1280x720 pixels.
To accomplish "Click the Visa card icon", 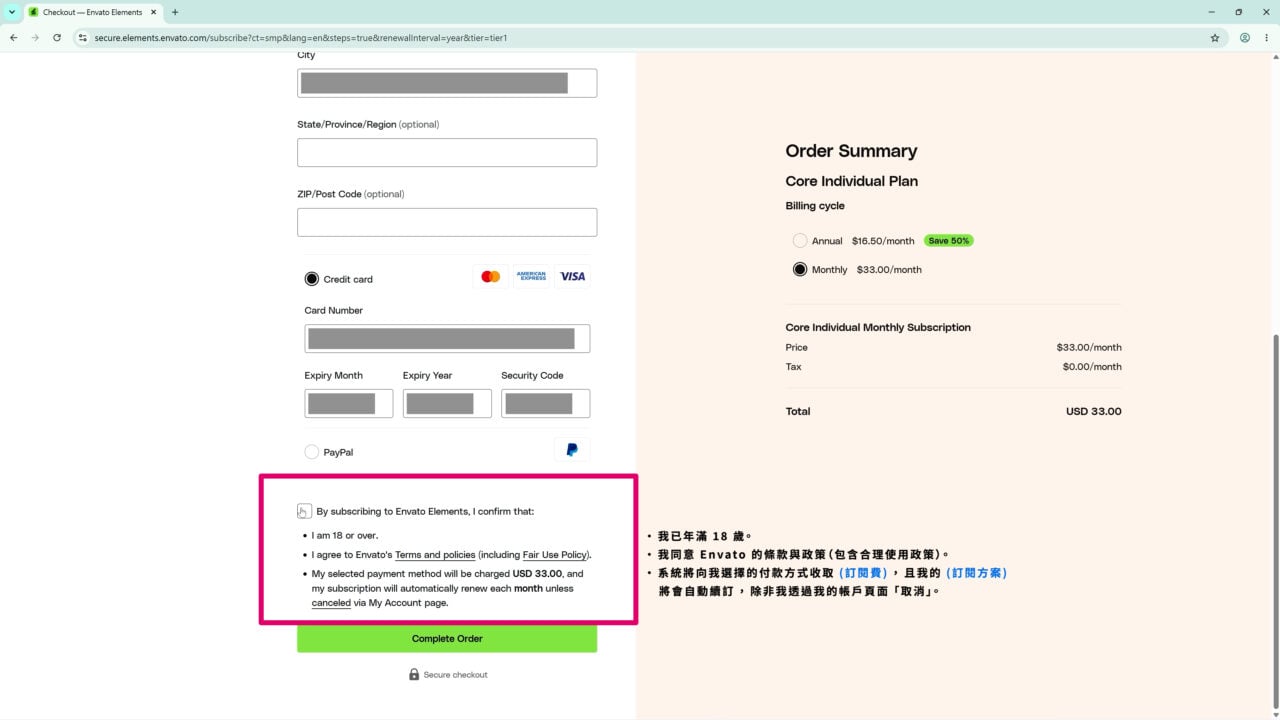I will (572, 276).
